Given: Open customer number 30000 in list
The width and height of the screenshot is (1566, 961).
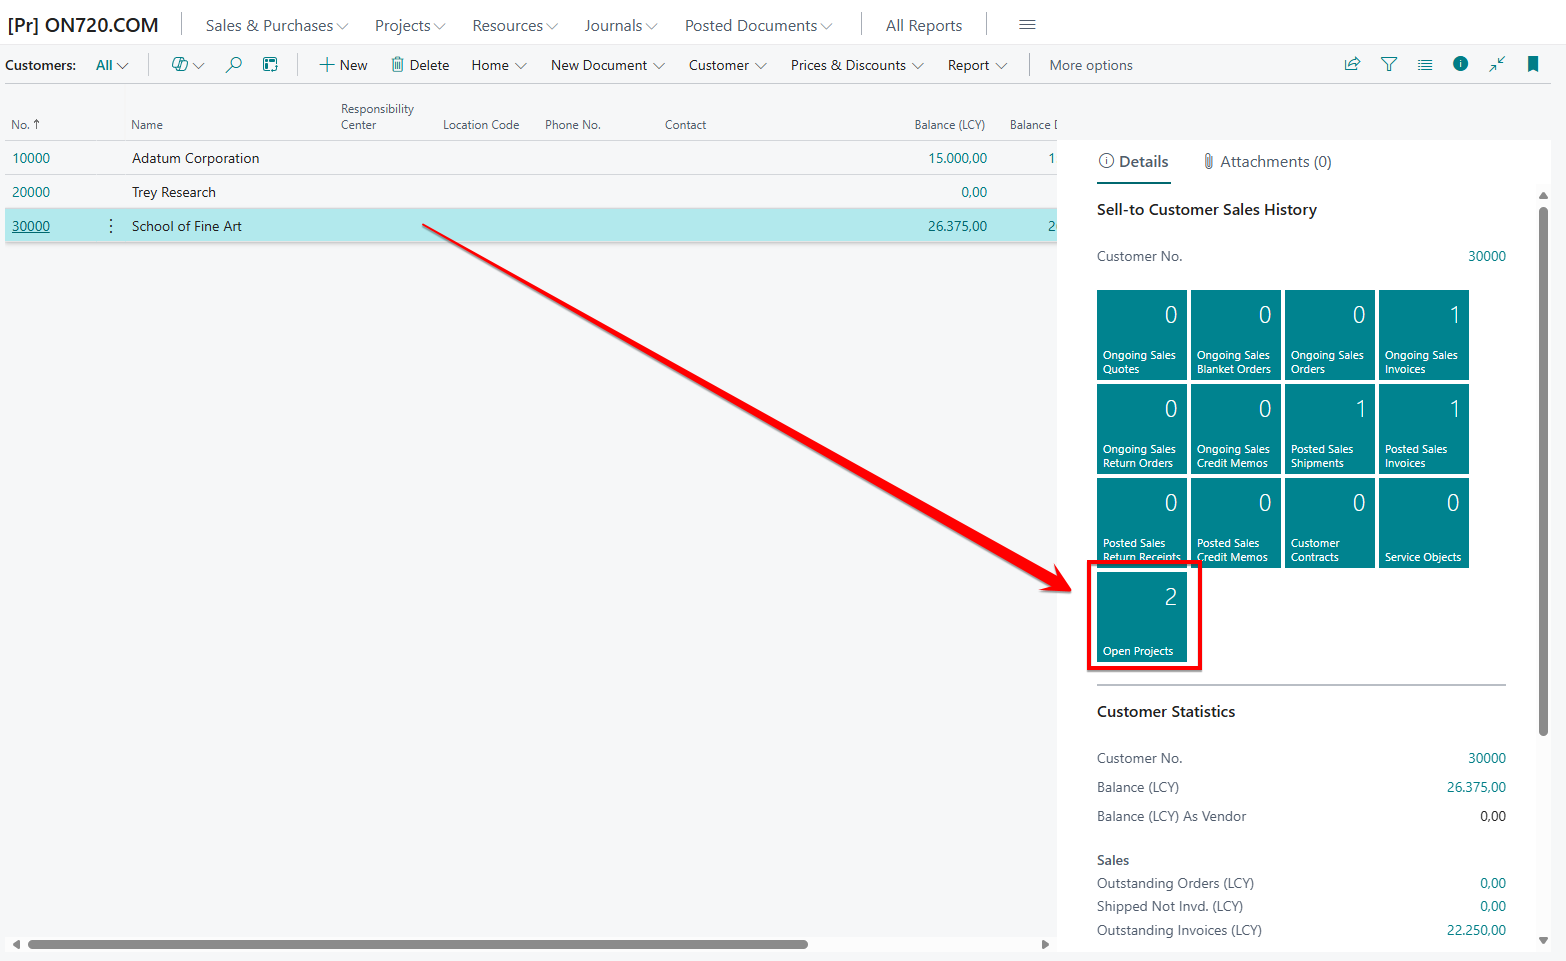Looking at the screenshot, I should pos(31,226).
